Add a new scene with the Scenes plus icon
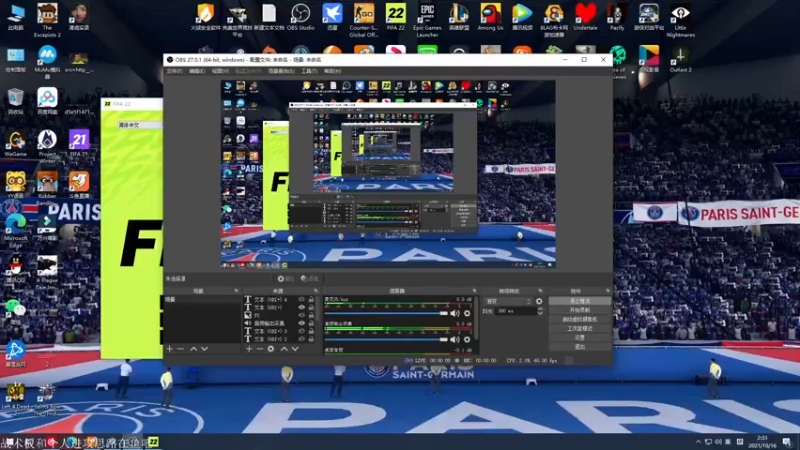800x450 pixels. coord(170,349)
